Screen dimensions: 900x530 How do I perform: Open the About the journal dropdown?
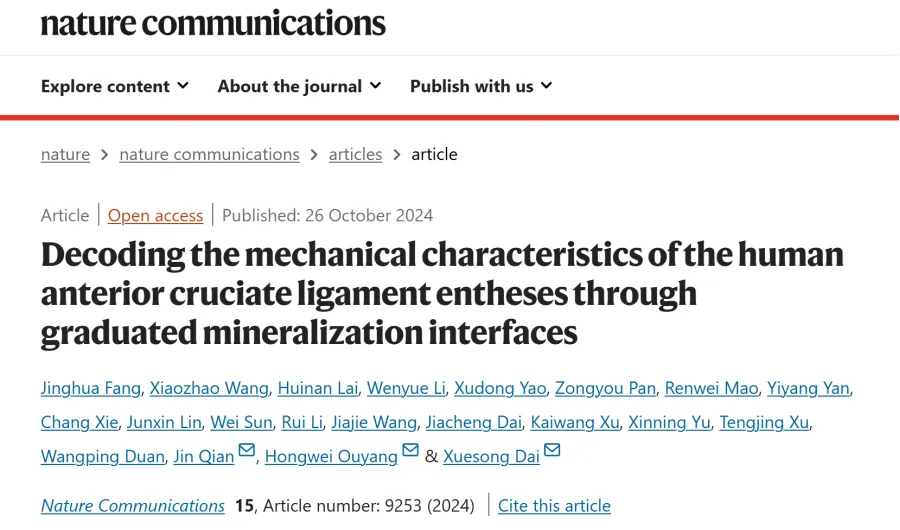(x=299, y=86)
